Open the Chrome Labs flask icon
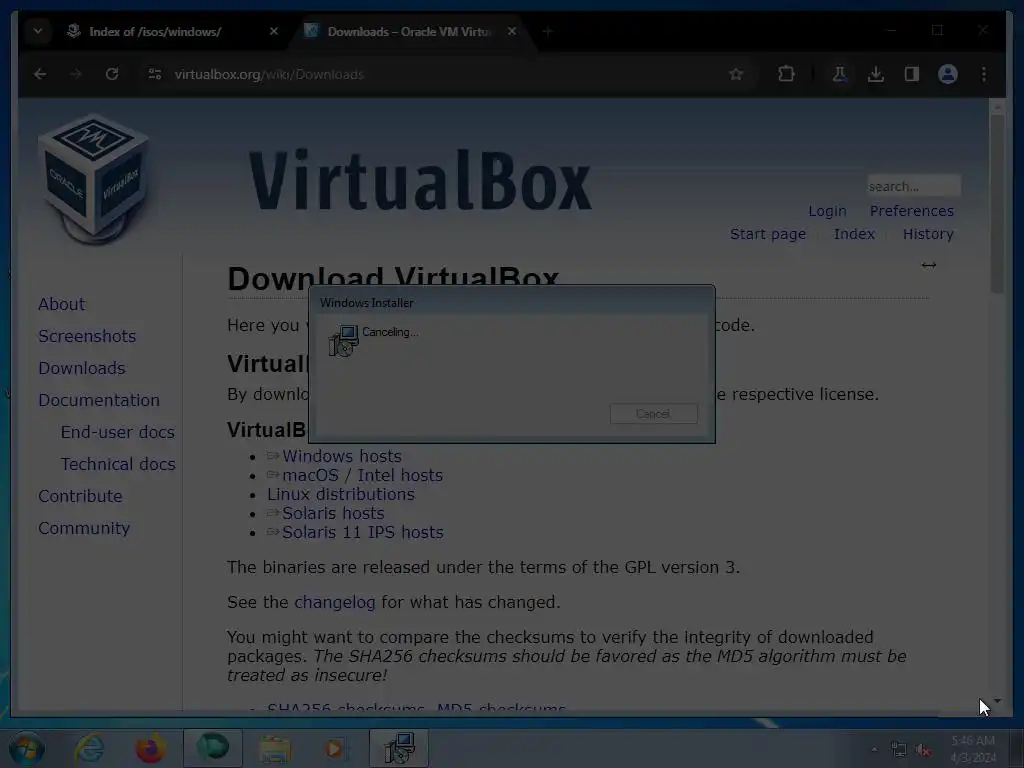Viewport: 1024px width, 768px height. click(840, 74)
